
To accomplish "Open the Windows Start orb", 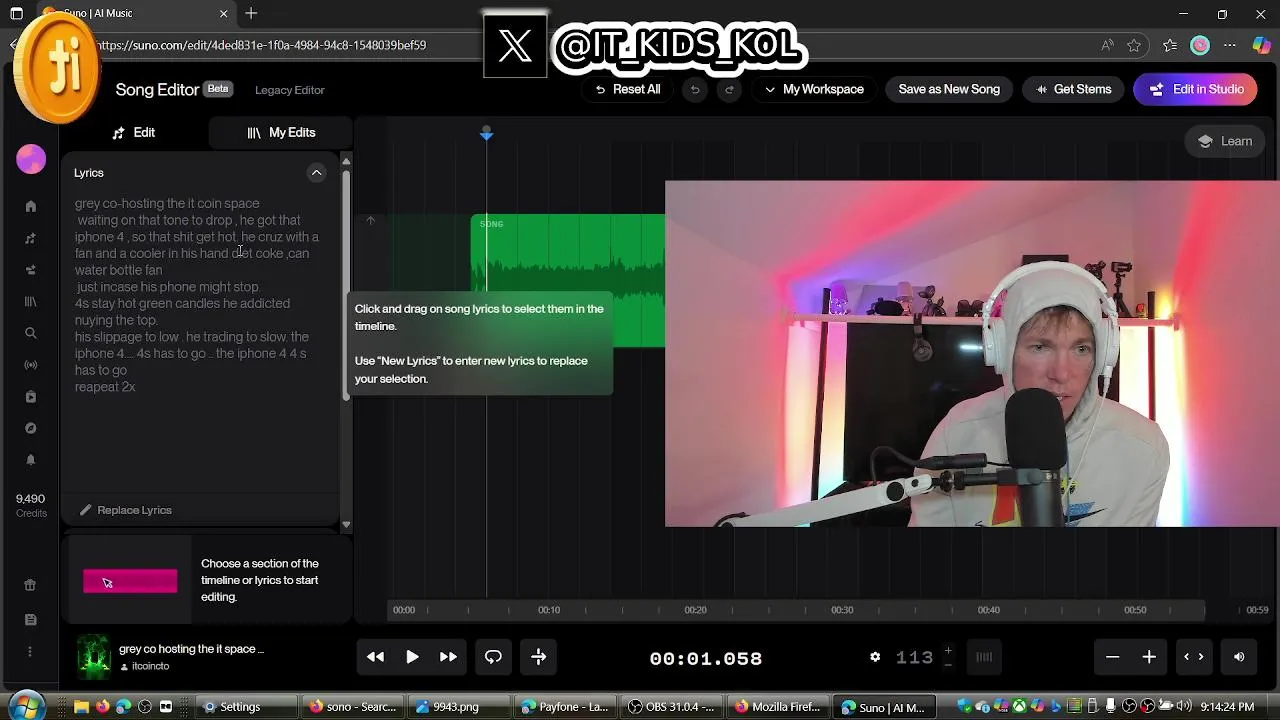I will pos(26,706).
